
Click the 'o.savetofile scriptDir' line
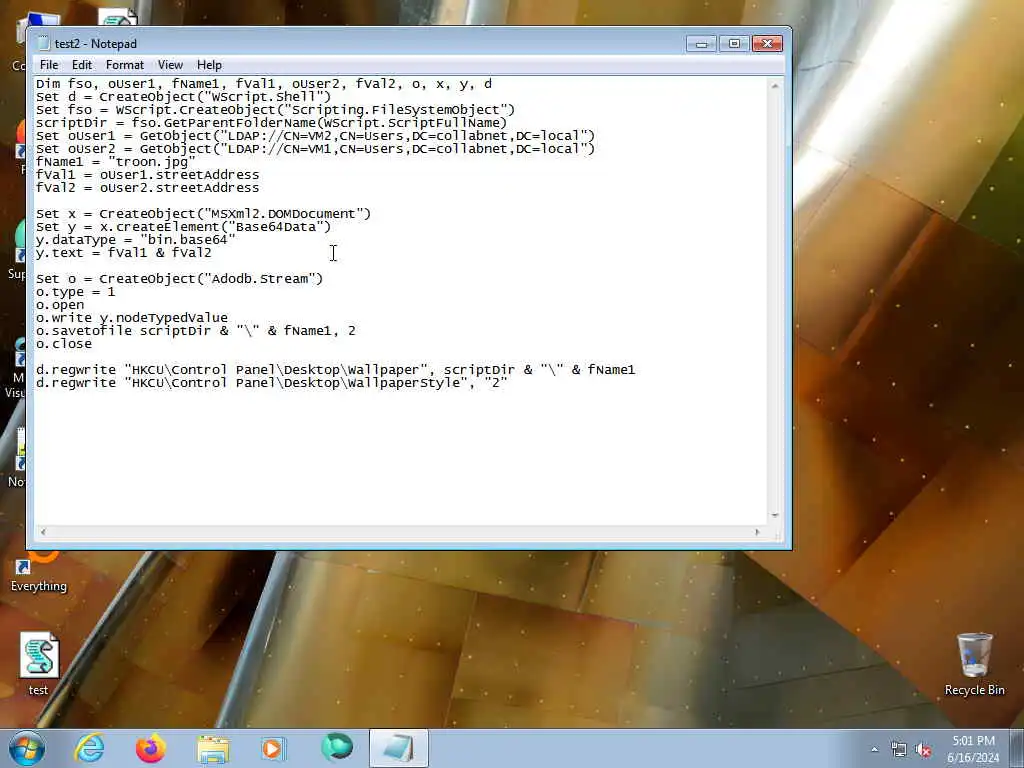[196, 331]
